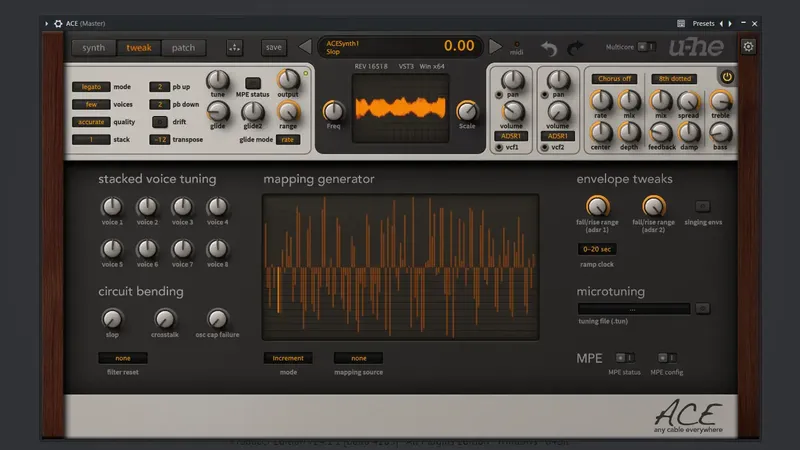Screen dimensions: 800x450
Task: Click the osc cap failure knob
Action: click(x=217, y=319)
